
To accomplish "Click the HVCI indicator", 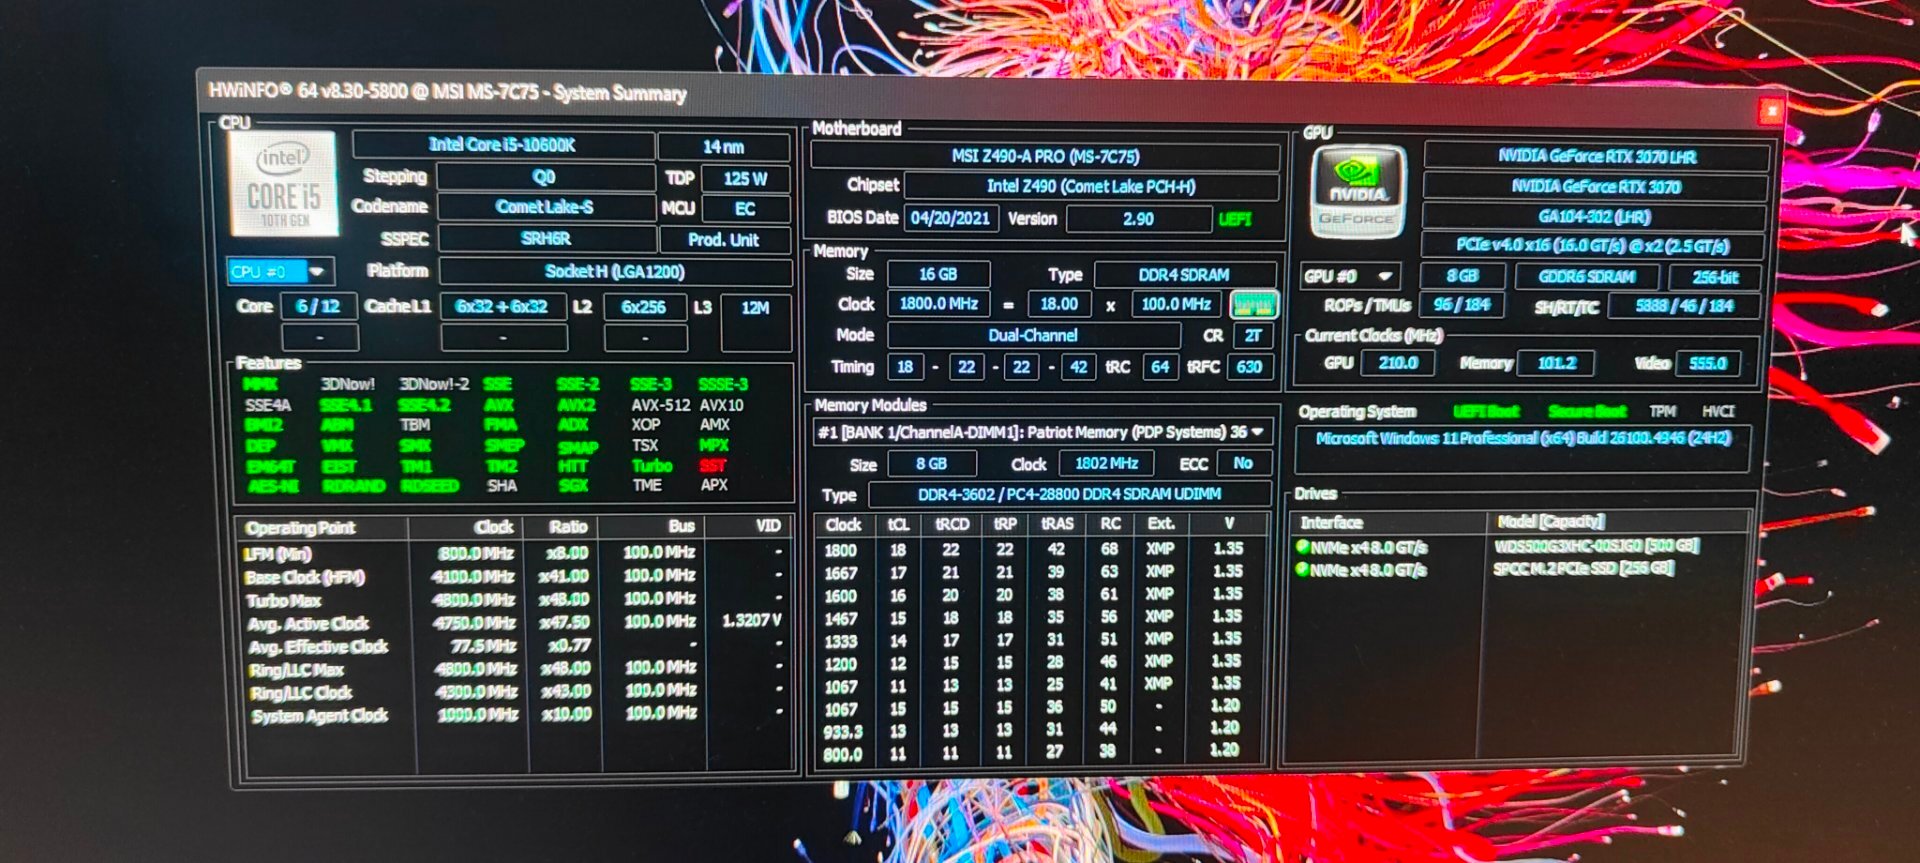I will (x=1718, y=412).
